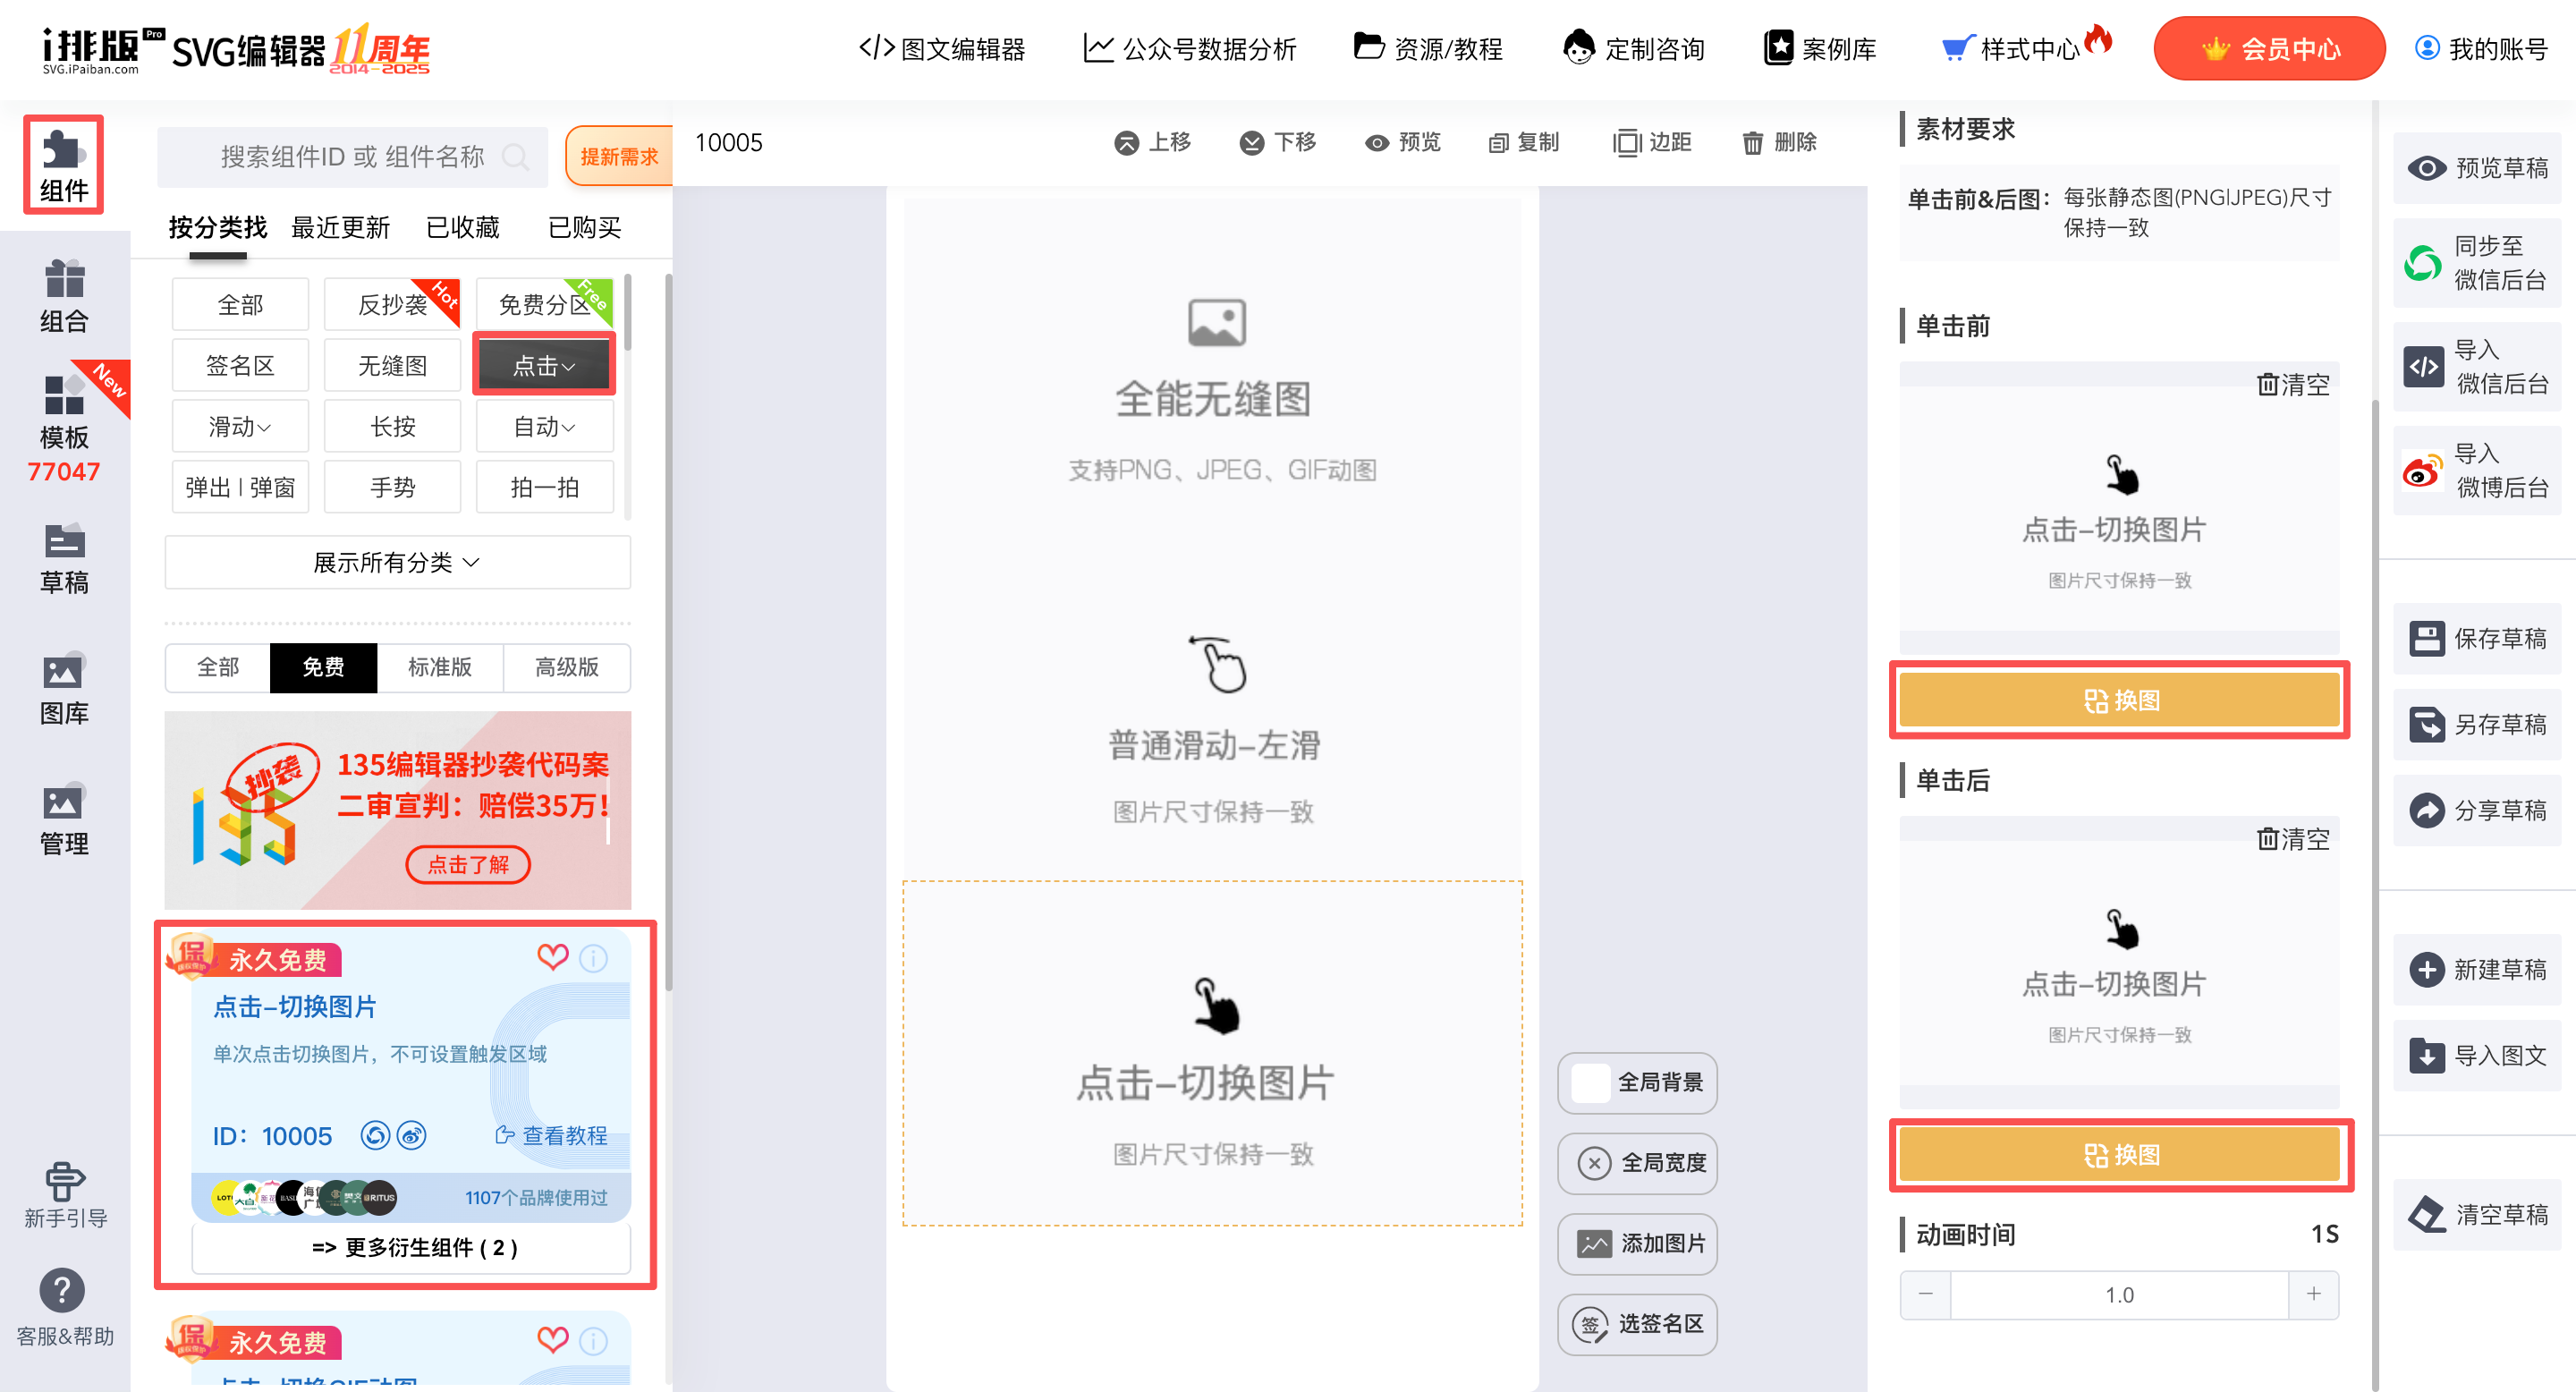This screenshot has height=1392, width=2576.
Task: Switch to the 最近更新 tab
Action: tap(340, 228)
